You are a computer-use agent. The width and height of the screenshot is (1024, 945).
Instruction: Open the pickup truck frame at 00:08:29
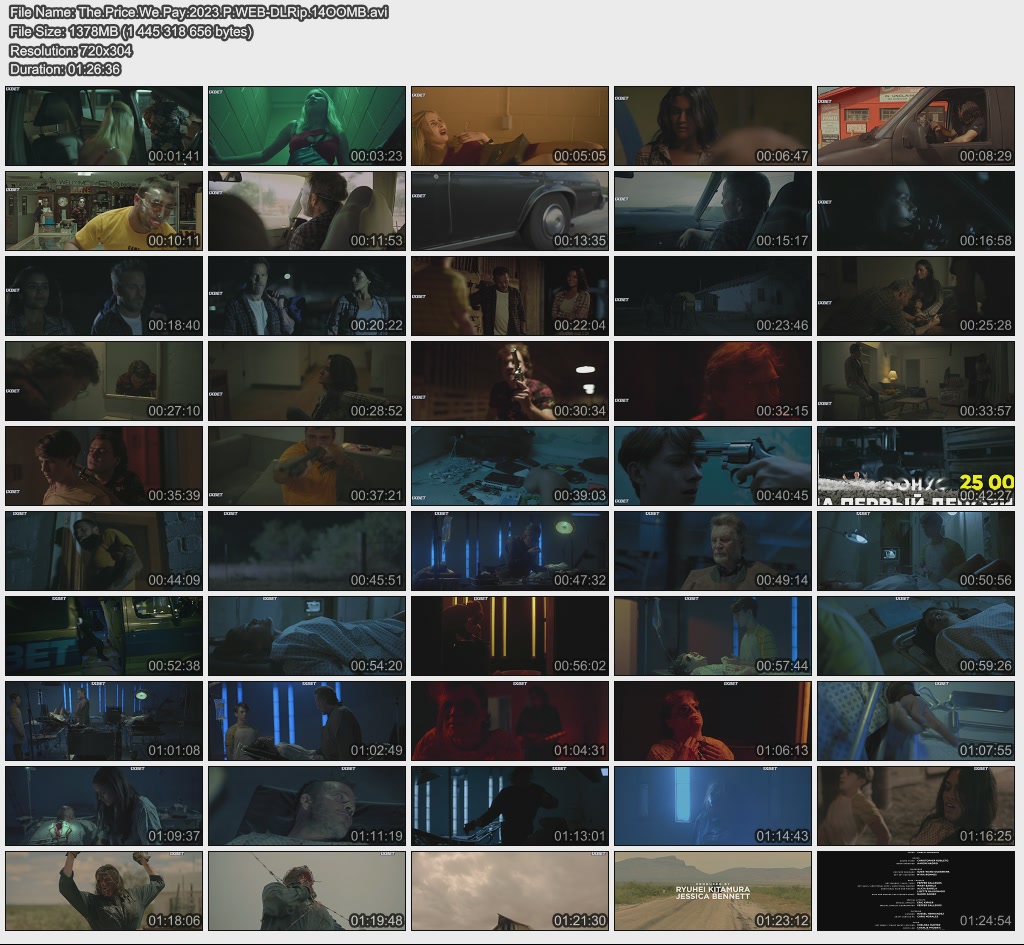click(915, 126)
